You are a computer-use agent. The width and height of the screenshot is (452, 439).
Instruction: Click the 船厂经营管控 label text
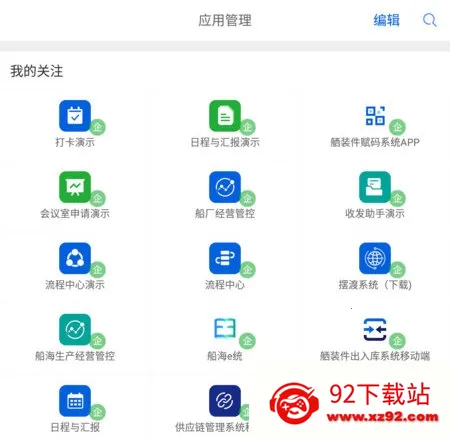tap(225, 213)
